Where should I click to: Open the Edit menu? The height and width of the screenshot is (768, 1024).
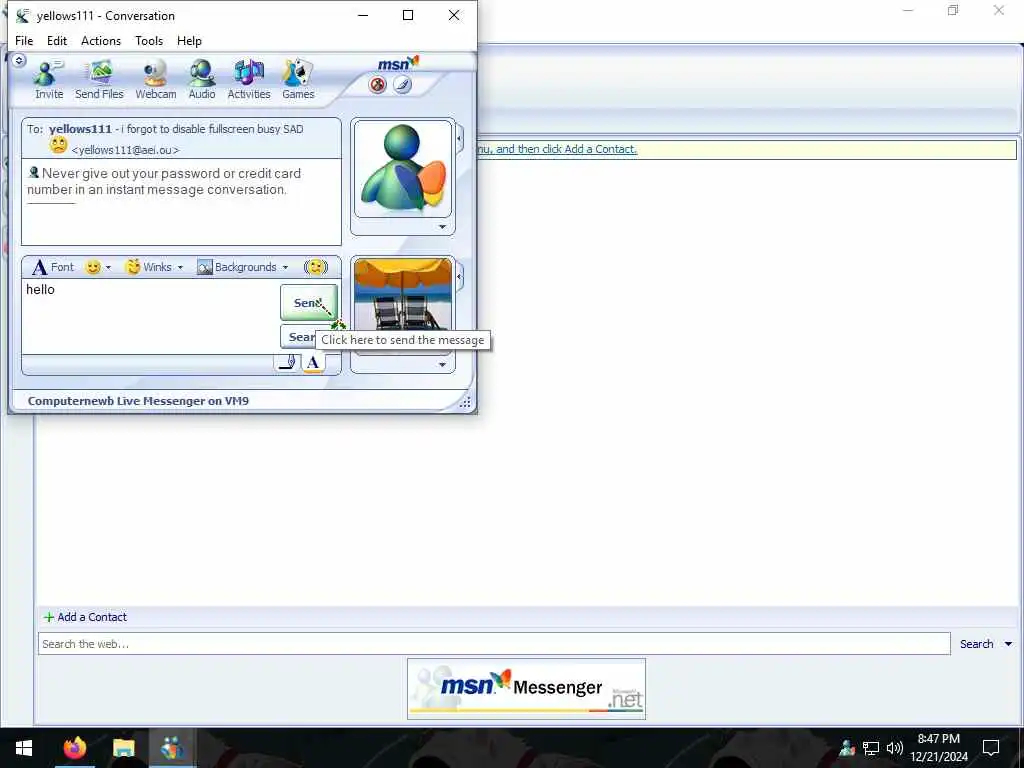tap(57, 40)
